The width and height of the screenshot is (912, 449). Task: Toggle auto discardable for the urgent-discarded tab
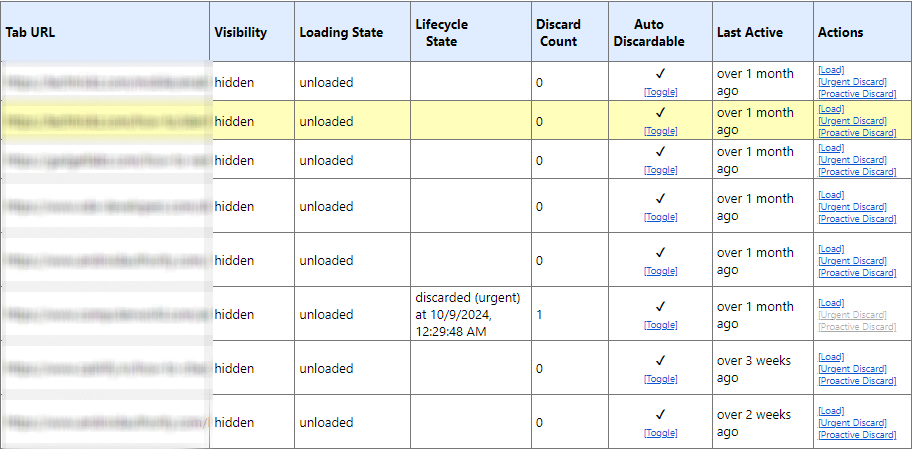[660, 325]
